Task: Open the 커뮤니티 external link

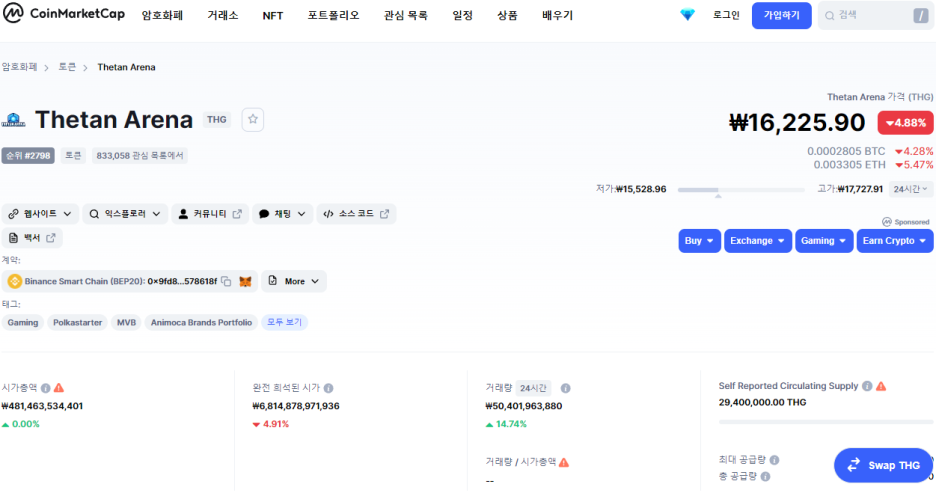Action: click(210, 214)
